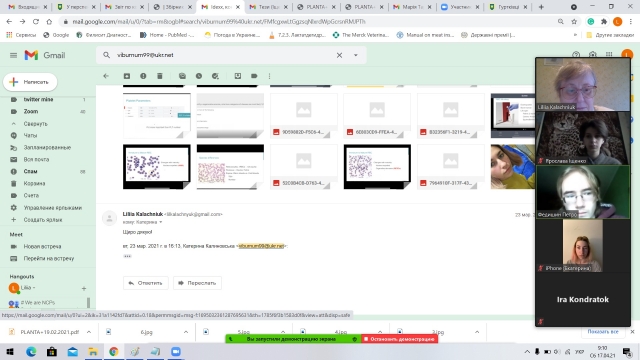640x360 pixels.
Task: Click the Forward button
Action: click(198, 283)
